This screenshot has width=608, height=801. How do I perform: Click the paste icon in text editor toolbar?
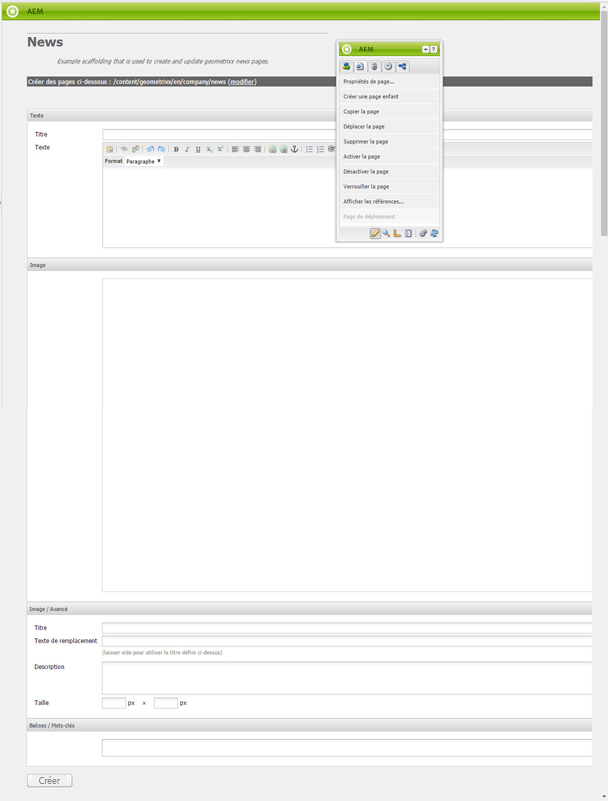[x=109, y=149]
